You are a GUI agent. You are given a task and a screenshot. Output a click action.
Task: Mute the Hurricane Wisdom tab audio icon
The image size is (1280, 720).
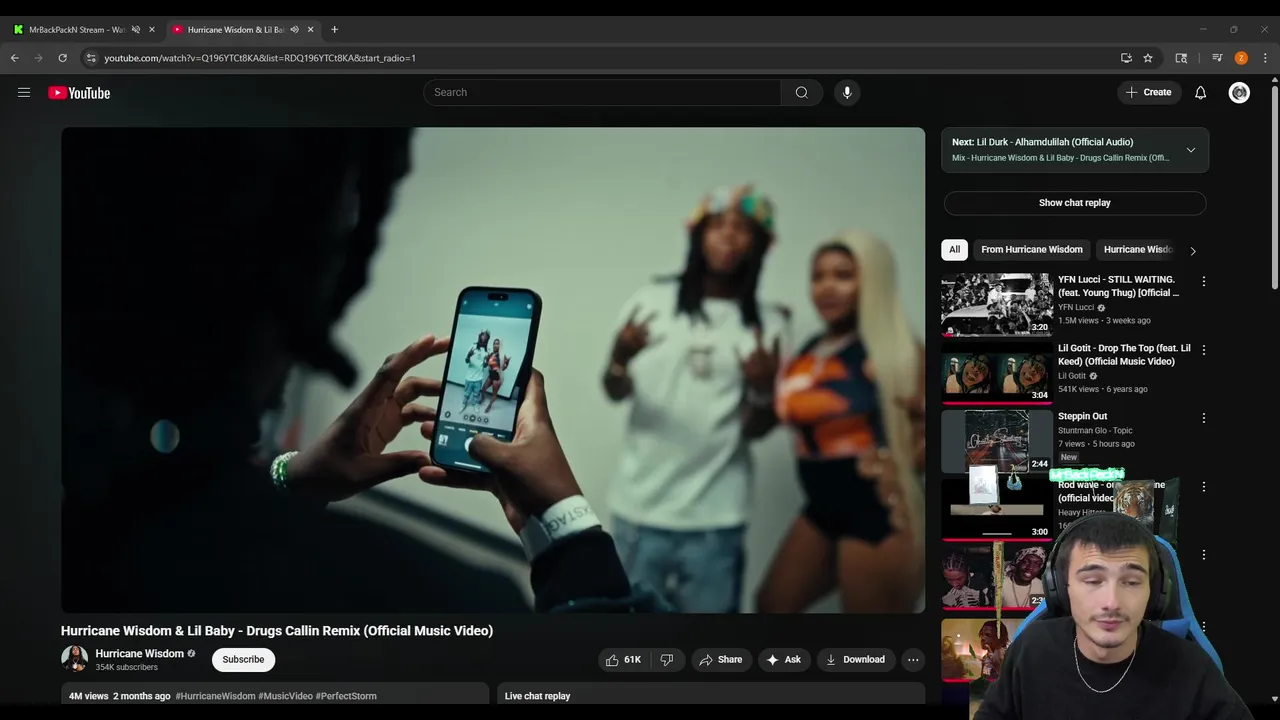pos(294,29)
